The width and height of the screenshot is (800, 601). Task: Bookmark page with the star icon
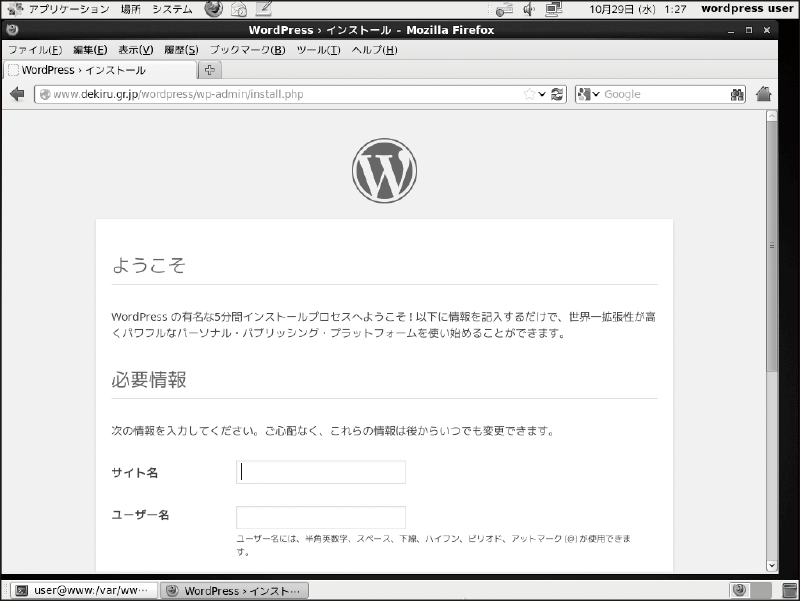pos(530,94)
